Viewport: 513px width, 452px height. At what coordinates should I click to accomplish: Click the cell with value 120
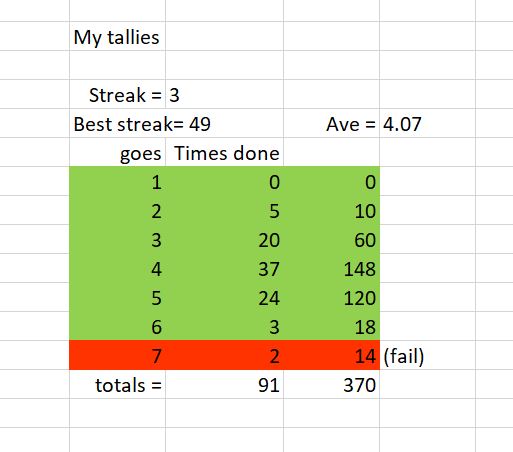[331, 297]
